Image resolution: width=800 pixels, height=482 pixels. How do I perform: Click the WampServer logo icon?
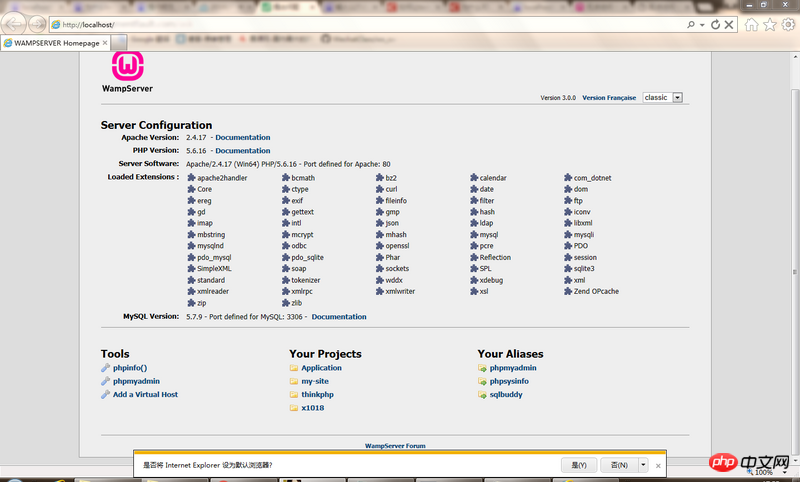tap(128, 66)
